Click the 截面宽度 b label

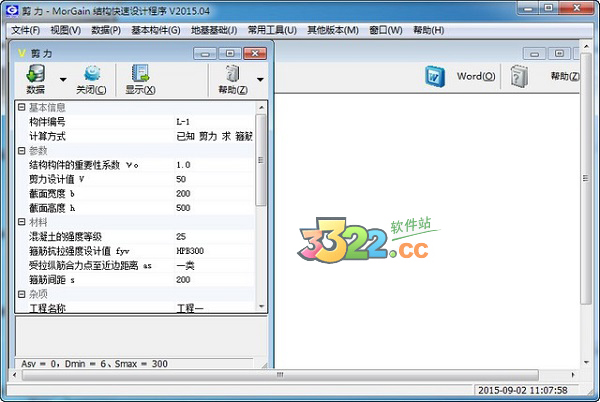click(x=52, y=194)
